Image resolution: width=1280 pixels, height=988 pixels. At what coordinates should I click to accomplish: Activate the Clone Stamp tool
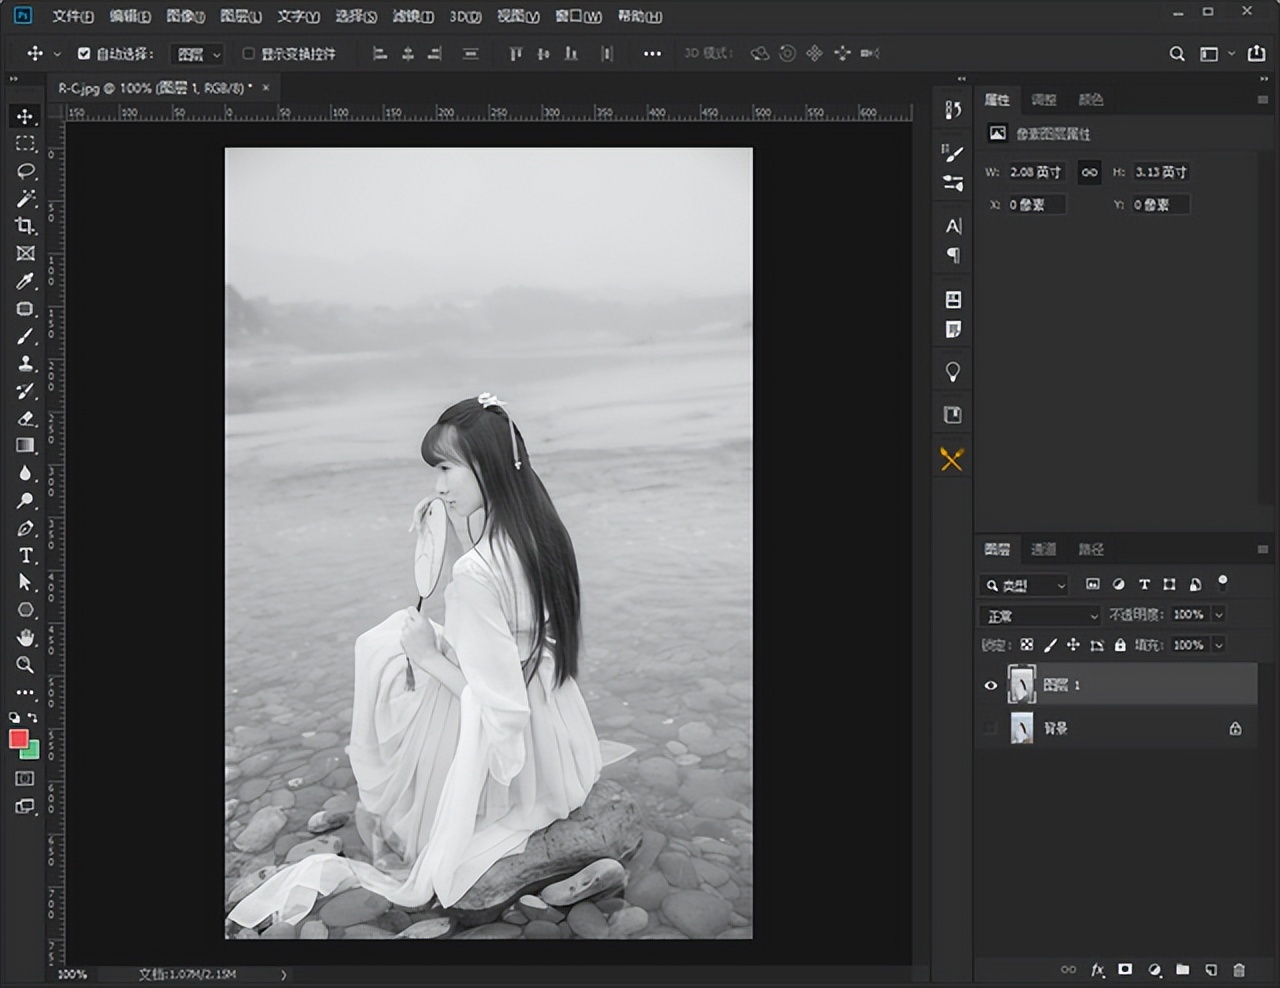[26, 364]
